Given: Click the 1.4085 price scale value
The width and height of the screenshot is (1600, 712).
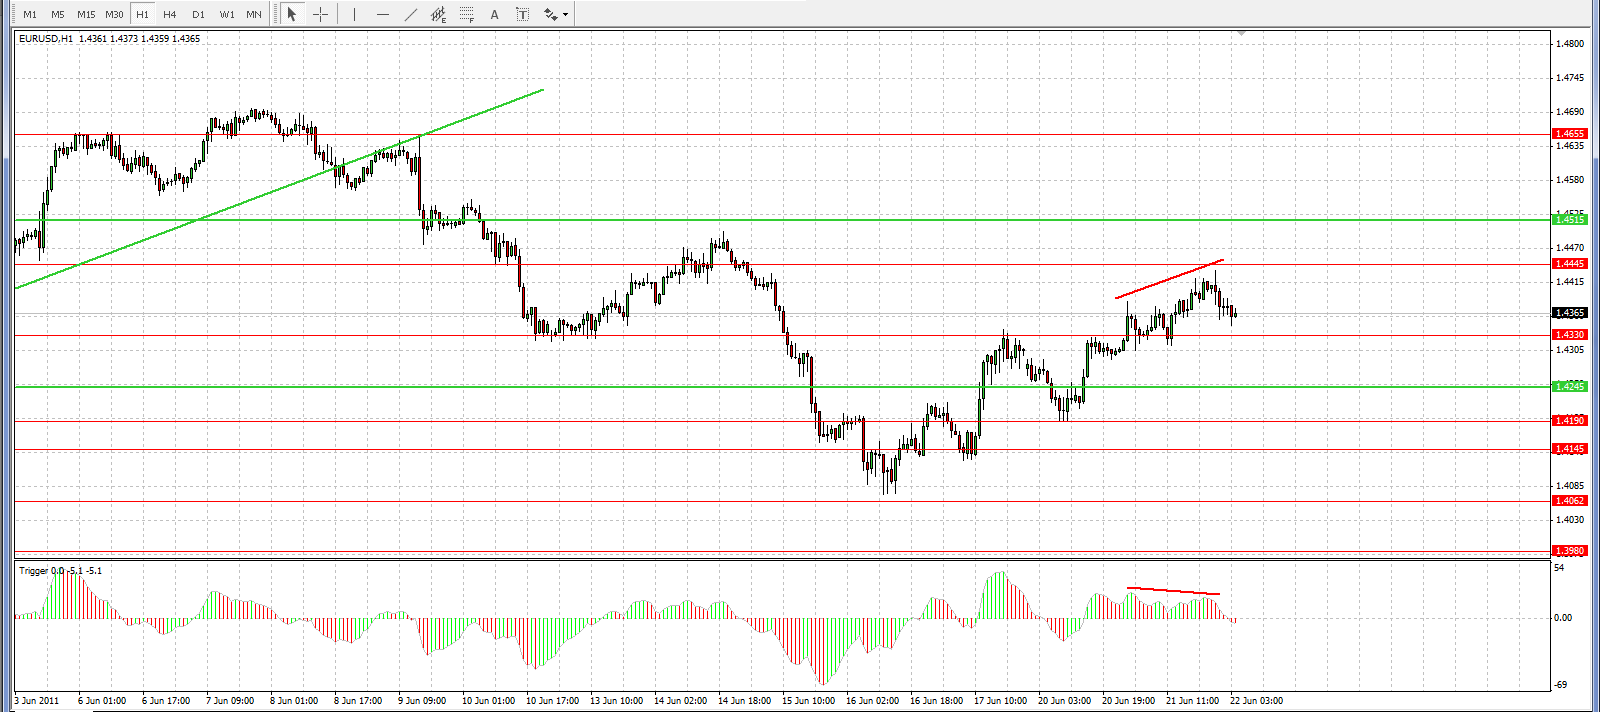Looking at the screenshot, I should [1570, 486].
